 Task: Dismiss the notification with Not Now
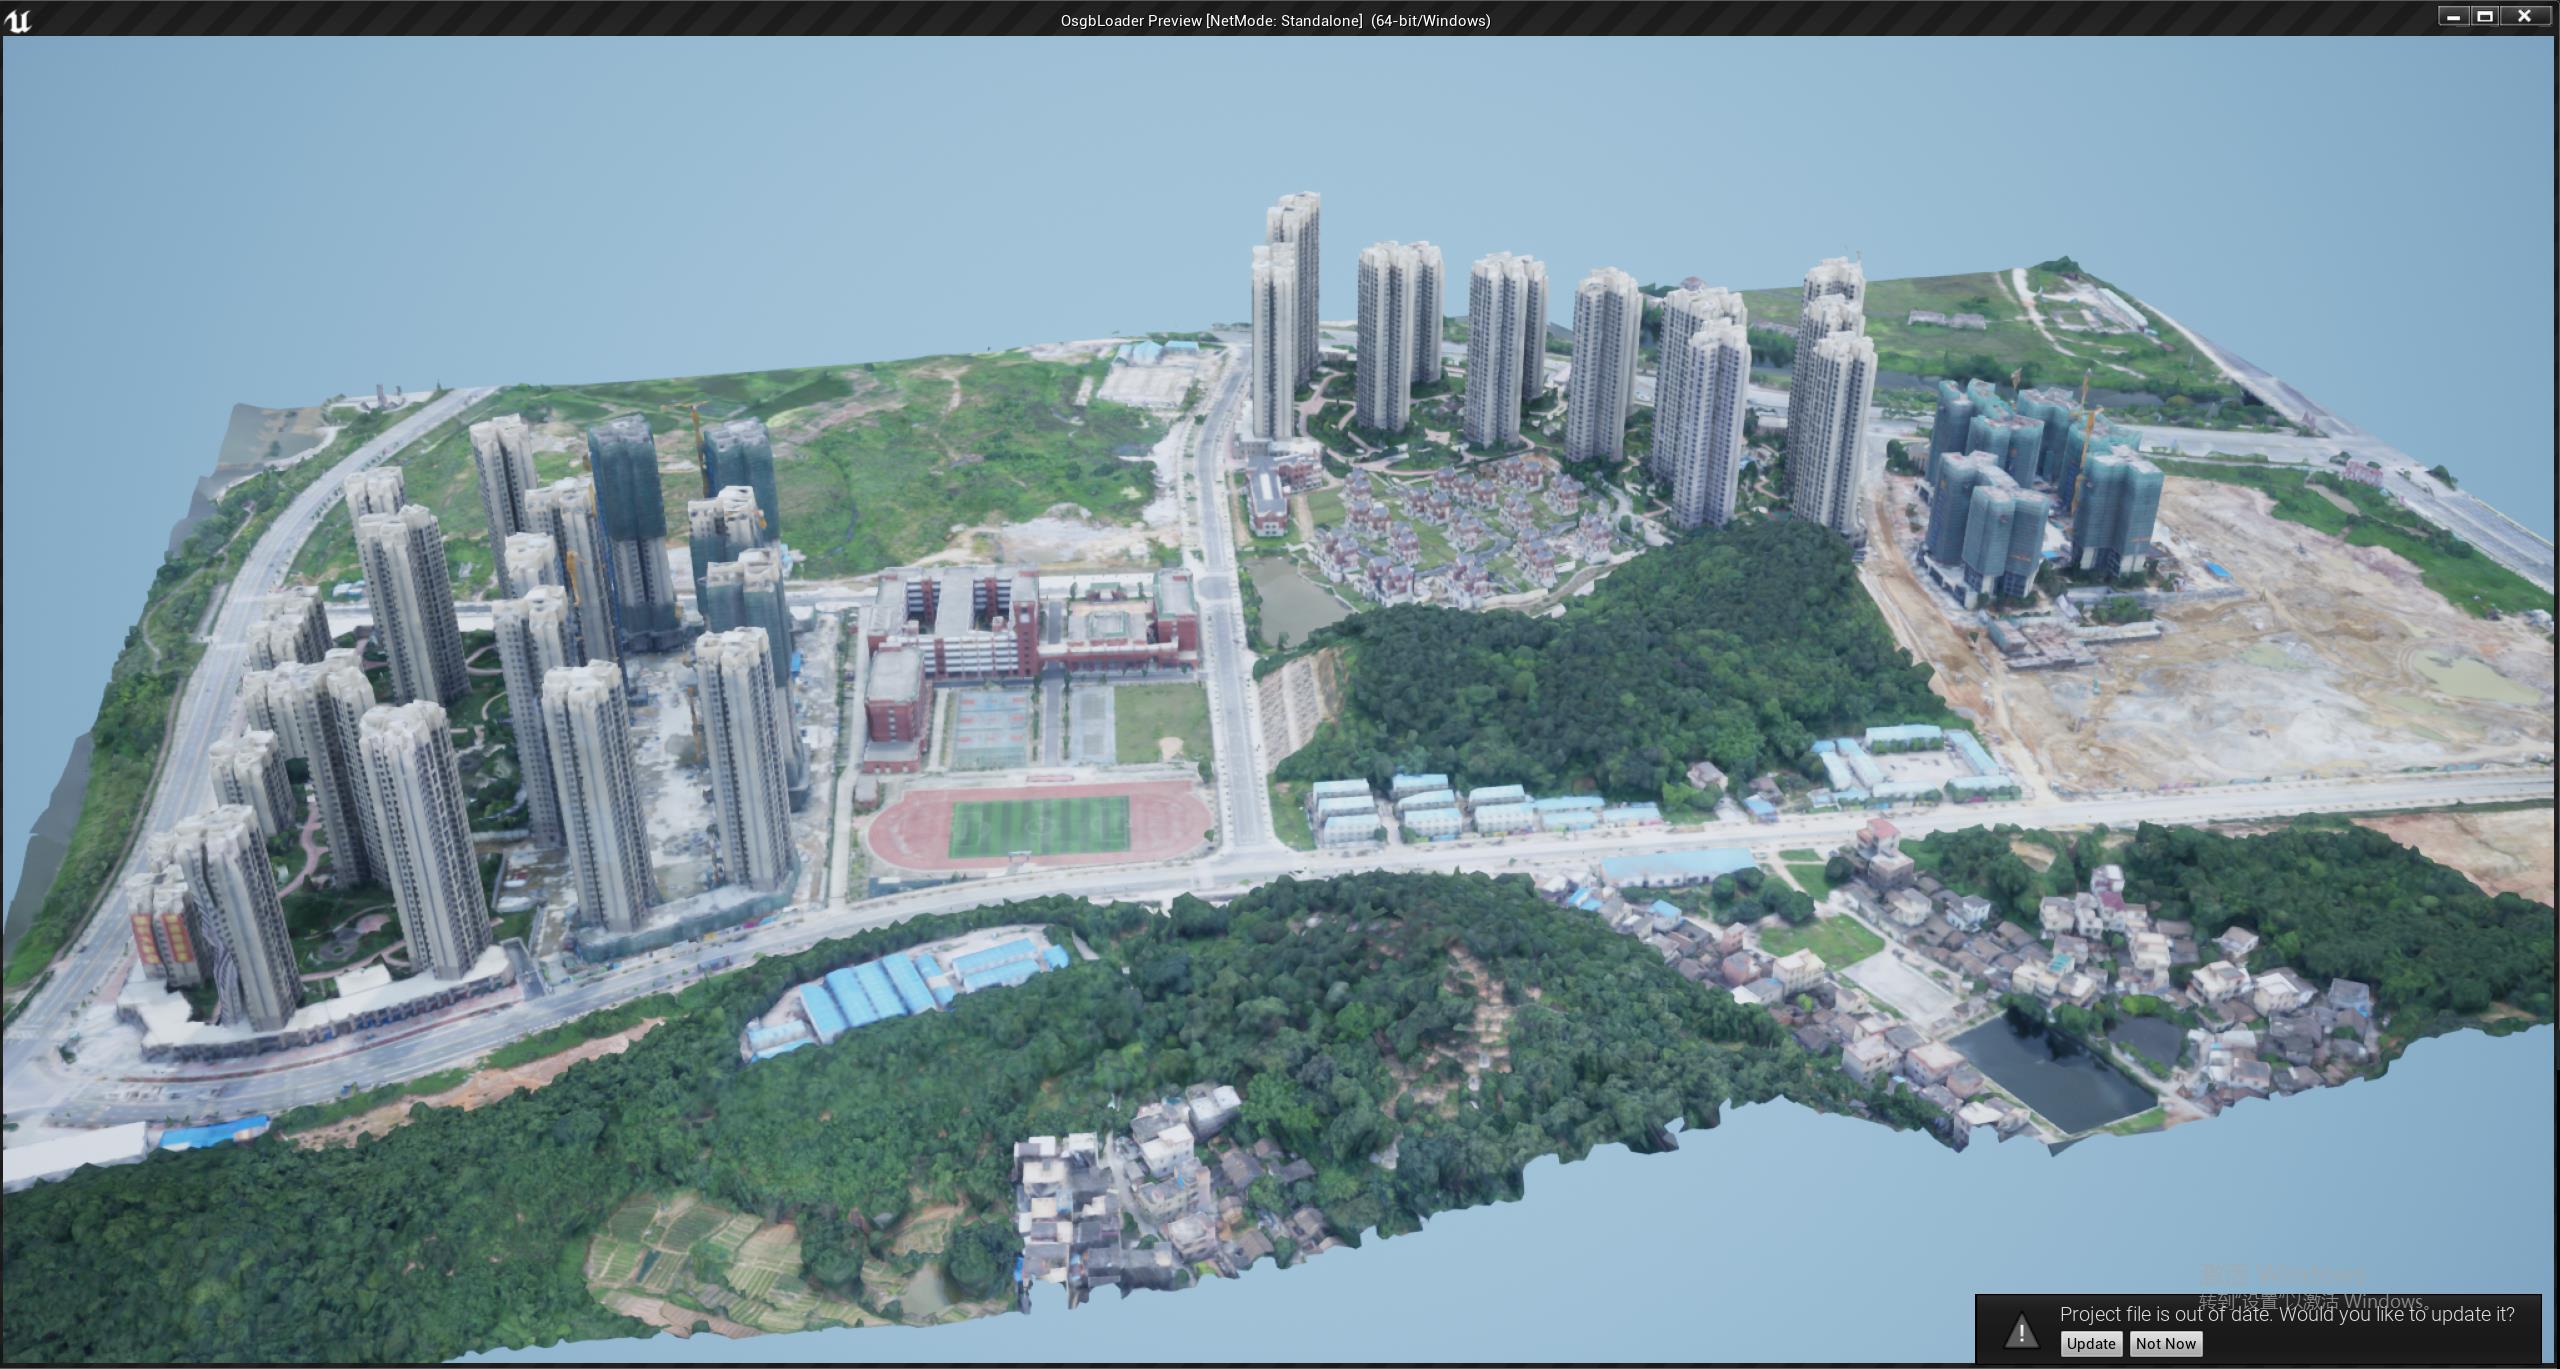point(2165,1344)
